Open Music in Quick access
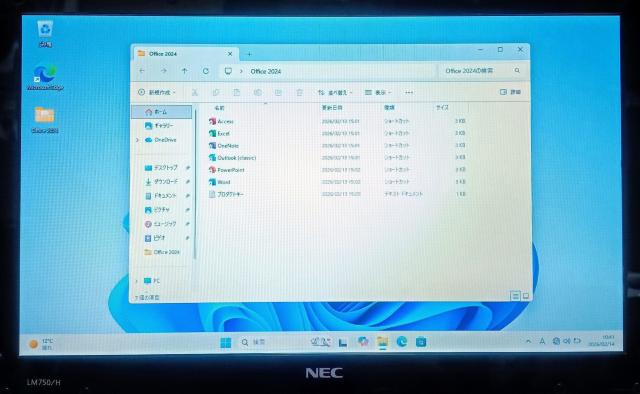The width and height of the screenshot is (640, 394). tap(162, 224)
